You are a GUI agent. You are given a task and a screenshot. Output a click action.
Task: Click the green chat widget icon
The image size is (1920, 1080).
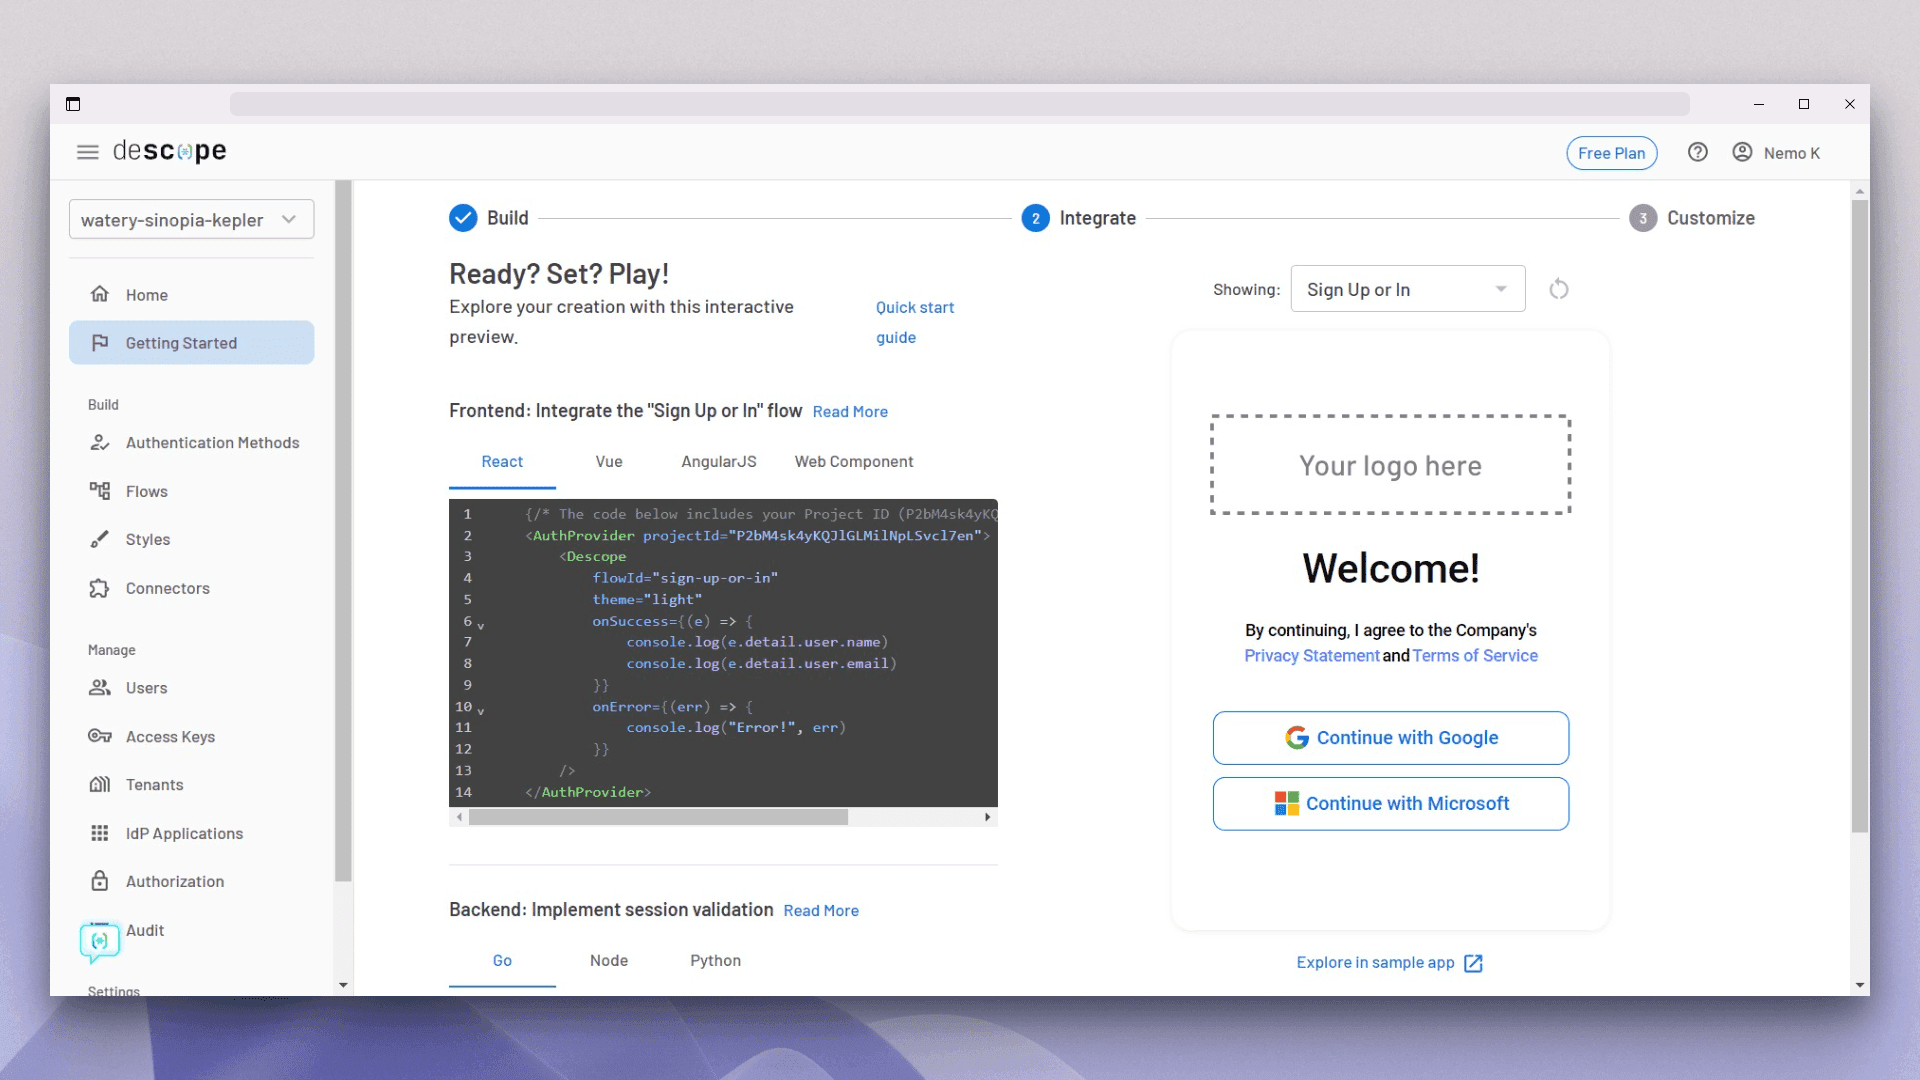point(100,941)
